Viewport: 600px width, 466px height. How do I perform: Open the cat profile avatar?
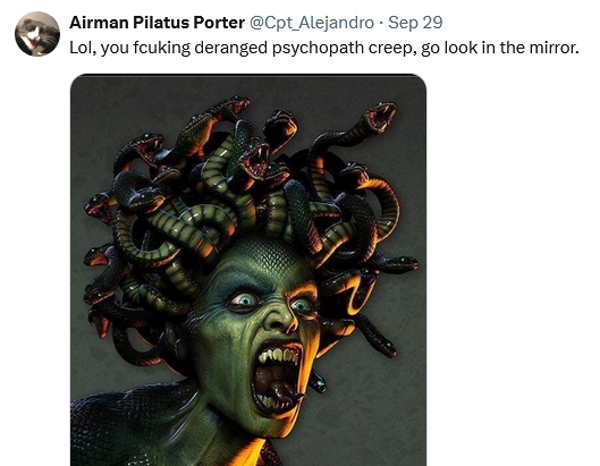(x=37, y=34)
